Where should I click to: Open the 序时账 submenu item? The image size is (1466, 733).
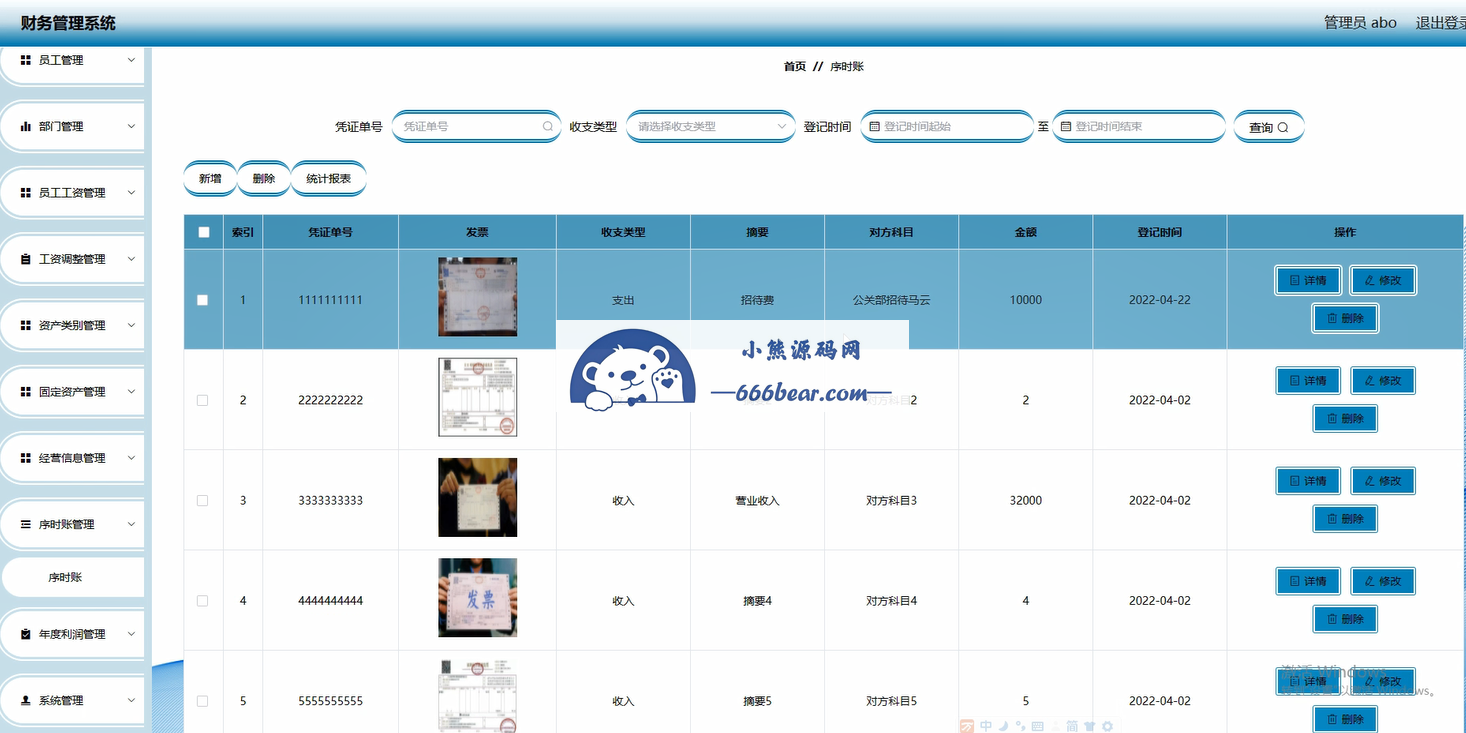[66, 578]
